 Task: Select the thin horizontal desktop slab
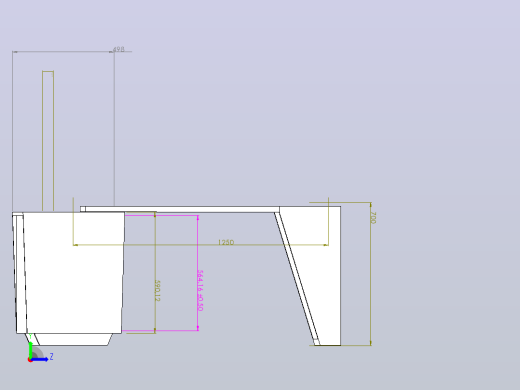click(x=180, y=209)
